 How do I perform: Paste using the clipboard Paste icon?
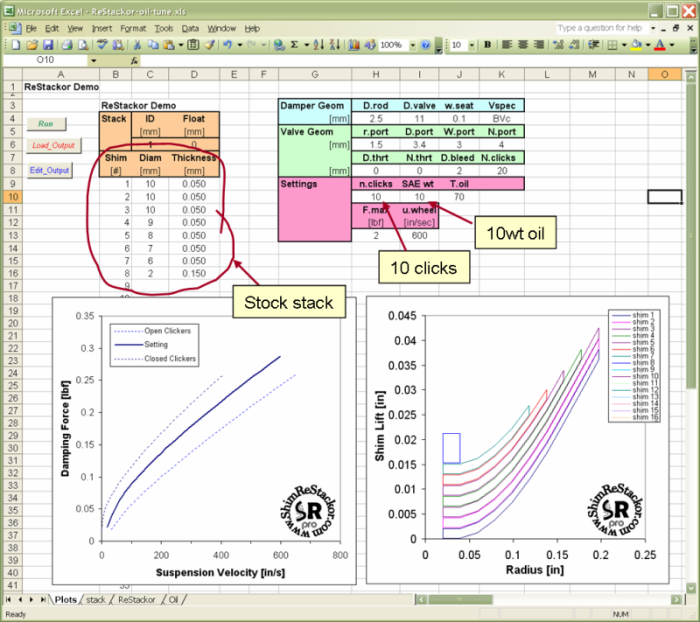tap(169, 45)
